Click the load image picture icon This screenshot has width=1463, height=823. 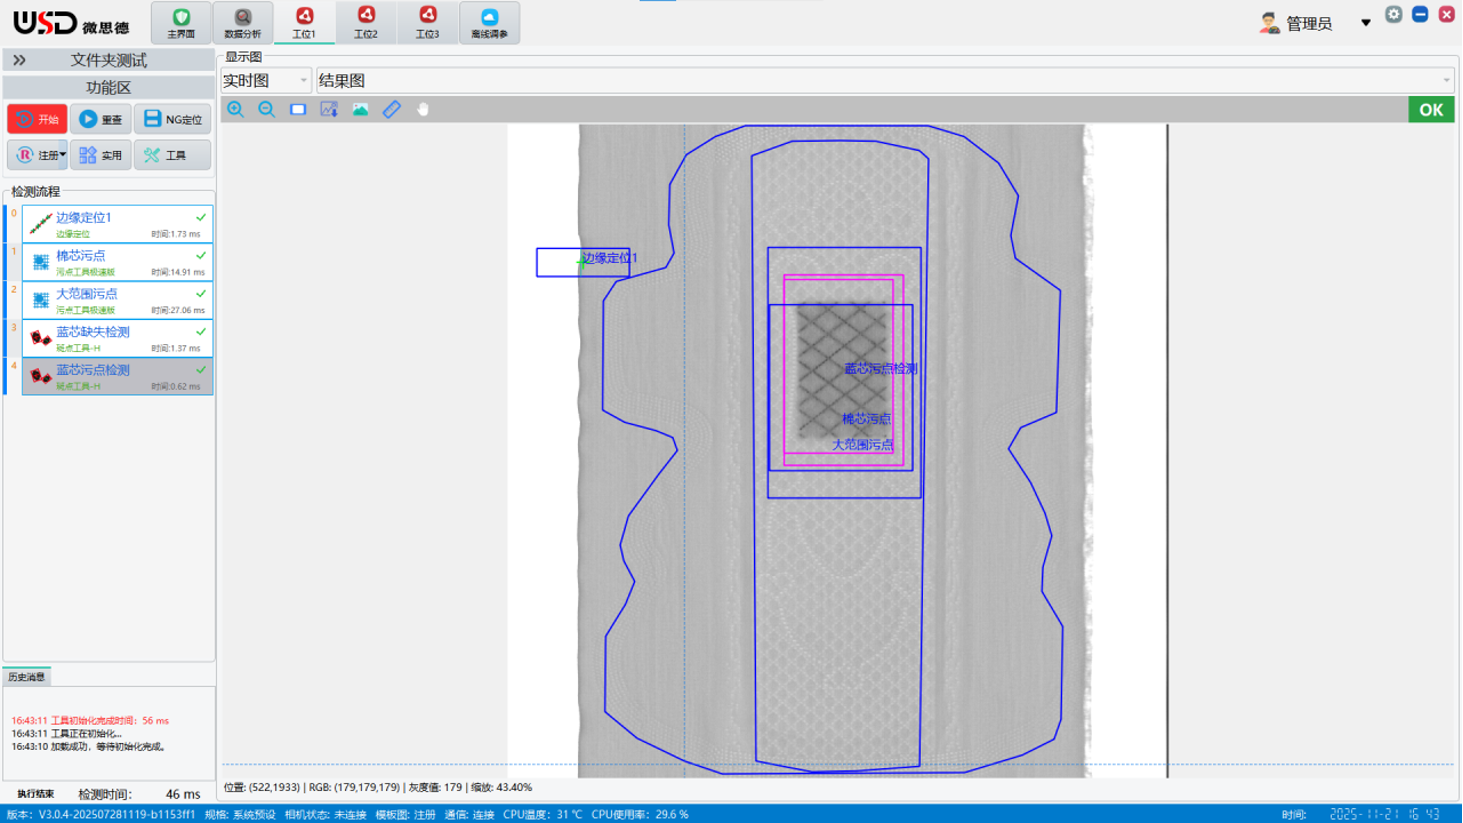click(360, 109)
